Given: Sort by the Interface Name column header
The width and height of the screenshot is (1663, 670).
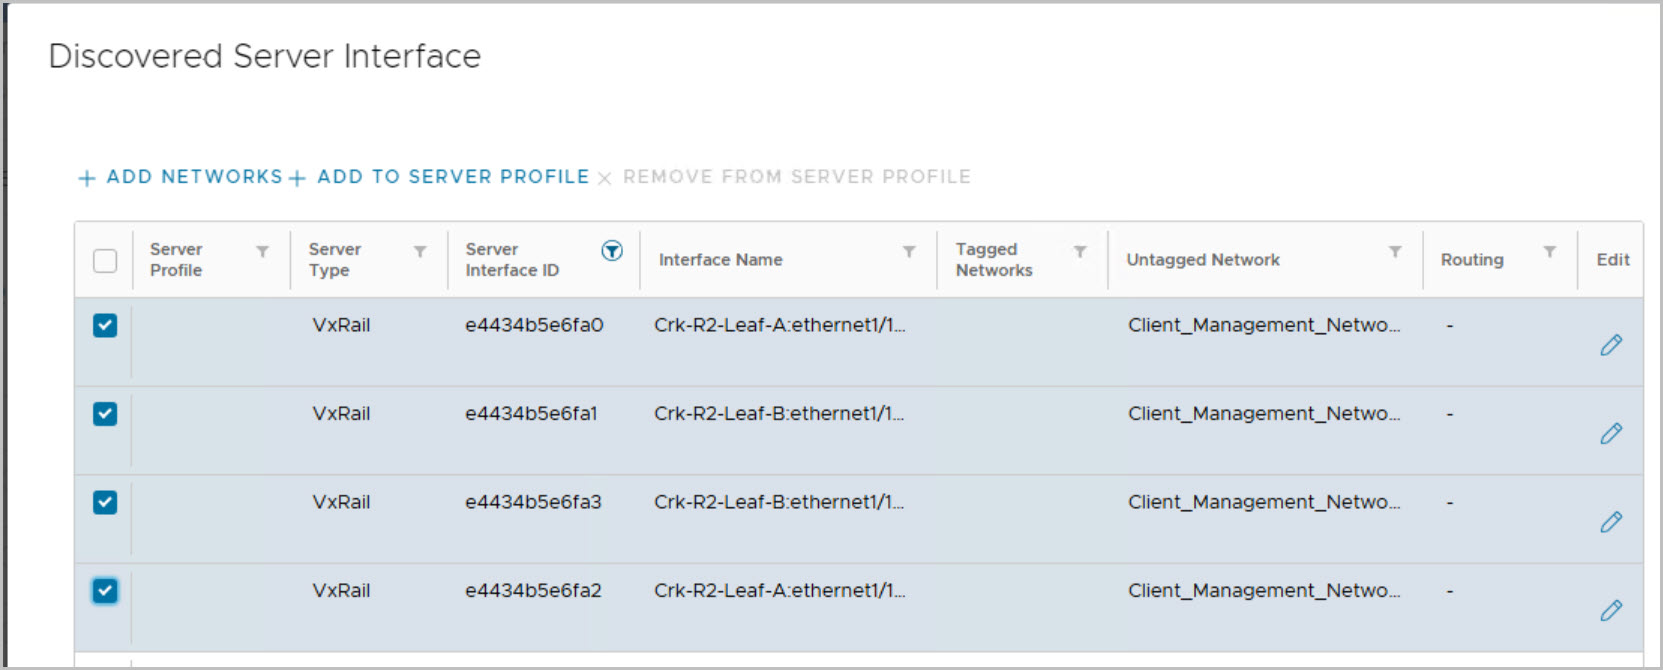Looking at the screenshot, I should tap(720, 260).
